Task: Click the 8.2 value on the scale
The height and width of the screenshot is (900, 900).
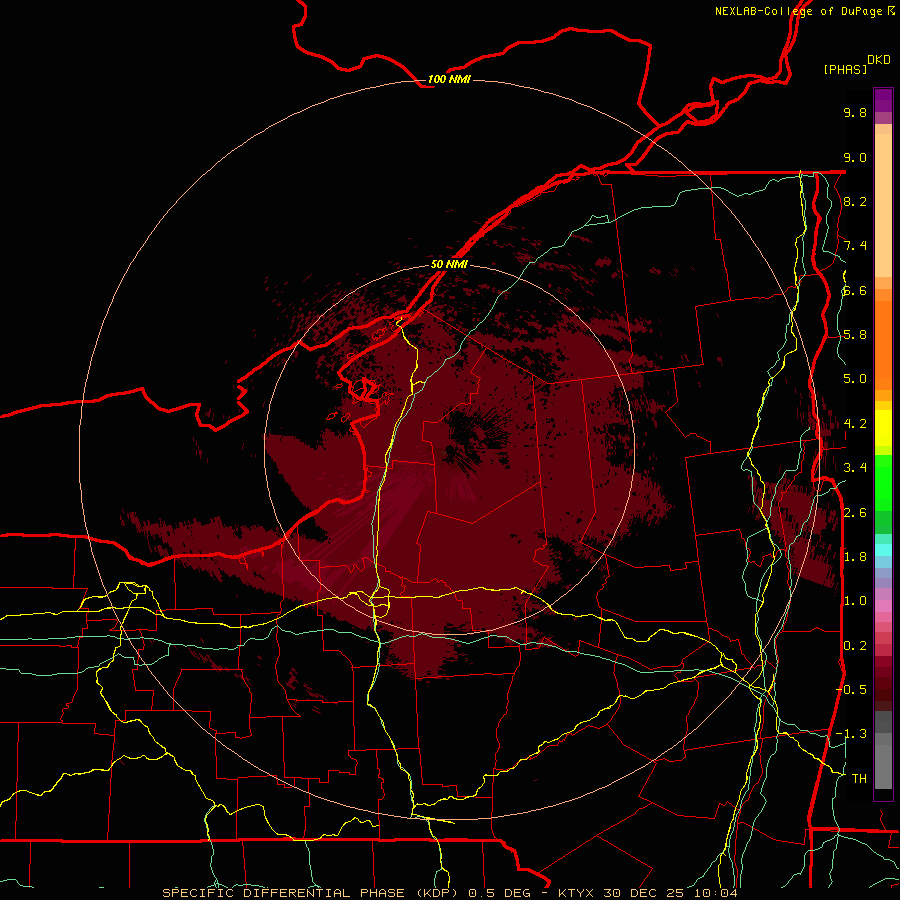Action: [x=855, y=201]
